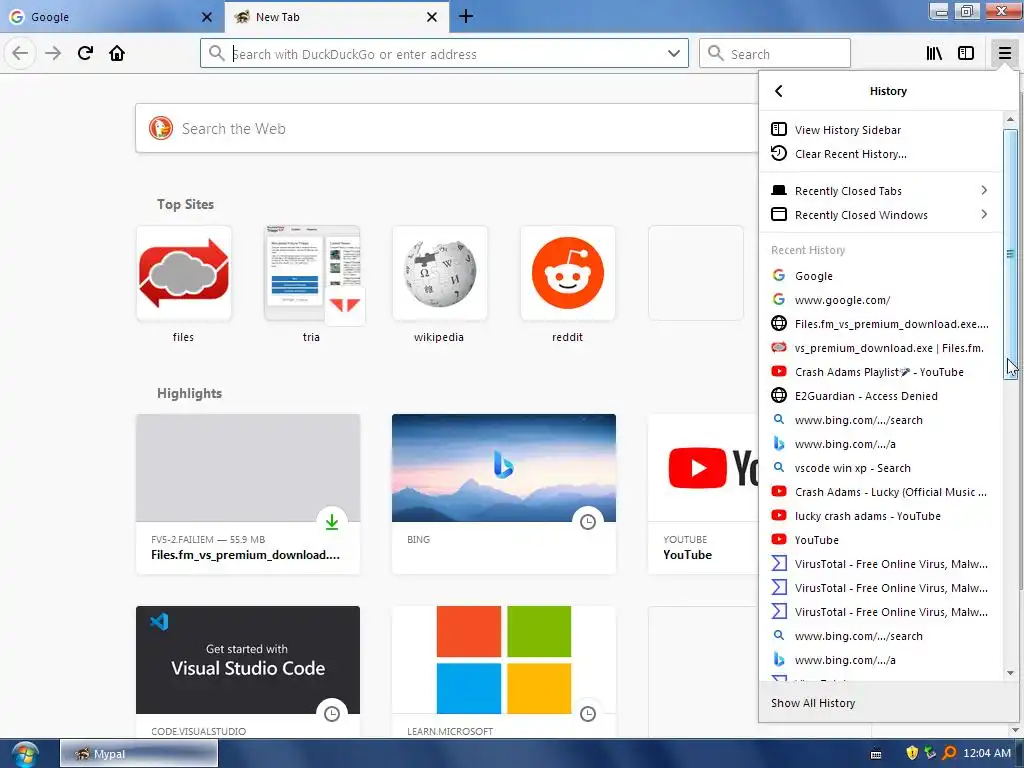This screenshot has height=768, width=1024.
Task: Open the Visual Studio Code highlight card
Action: [x=248, y=672]
